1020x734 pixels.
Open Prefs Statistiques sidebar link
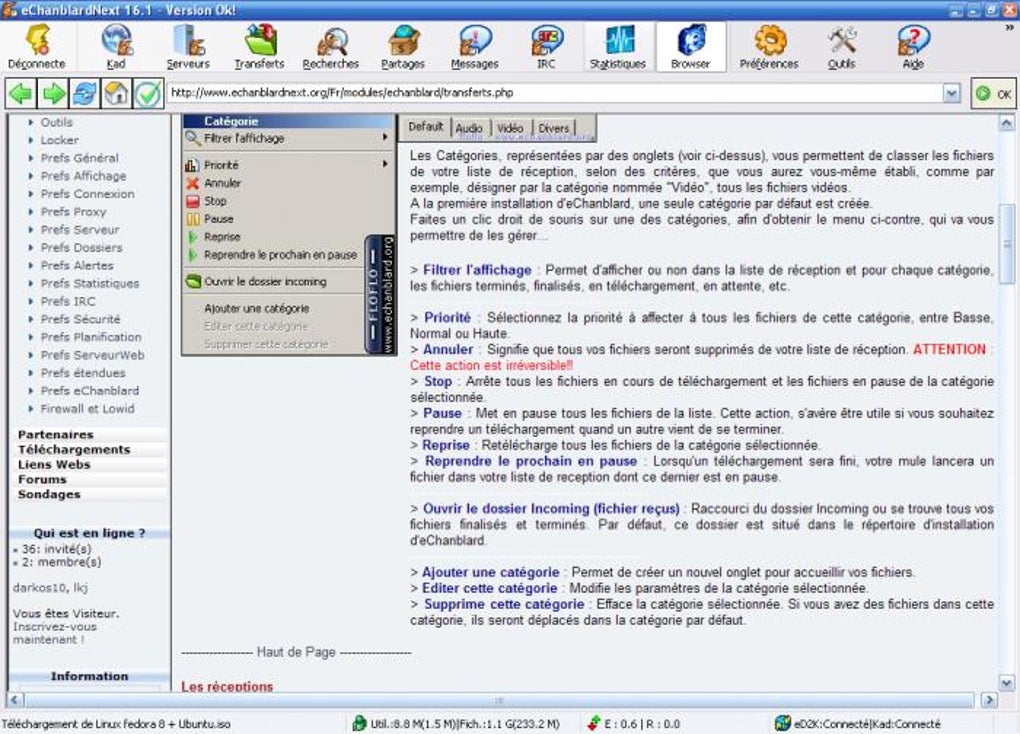pos(90,283)
